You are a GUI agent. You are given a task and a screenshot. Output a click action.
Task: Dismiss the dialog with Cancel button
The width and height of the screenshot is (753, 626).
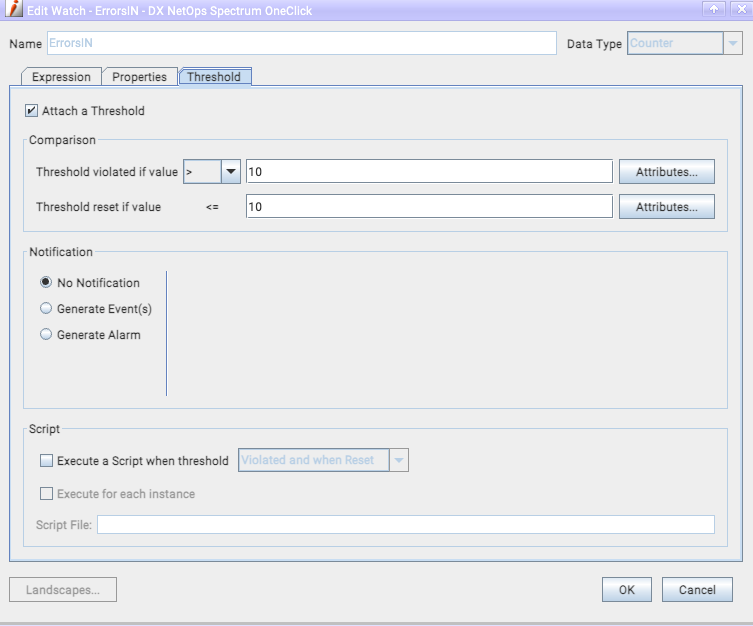pyautogui.click(x=697, y=590)
